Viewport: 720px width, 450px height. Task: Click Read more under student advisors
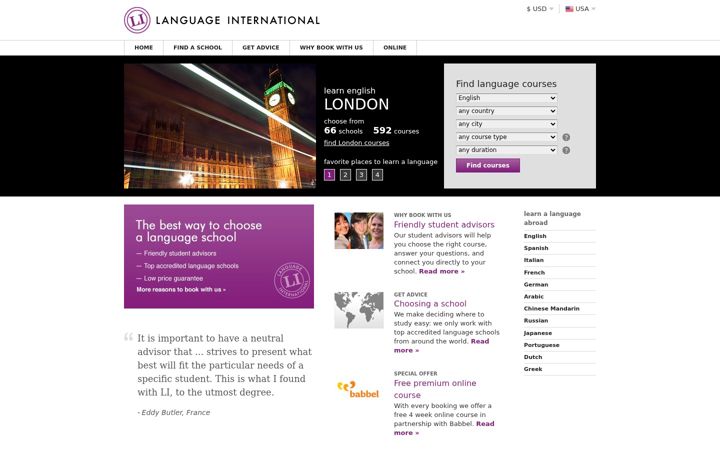pos(442,271)
